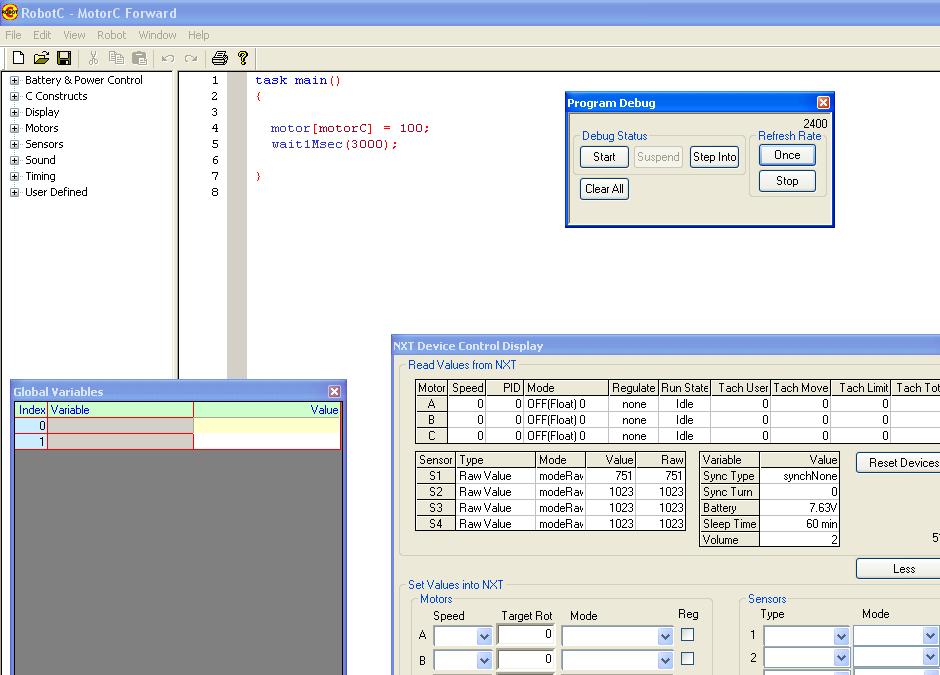
Task: Click the 'wait1Msec(3000);' code line
Action: click(x=334, y=144)
